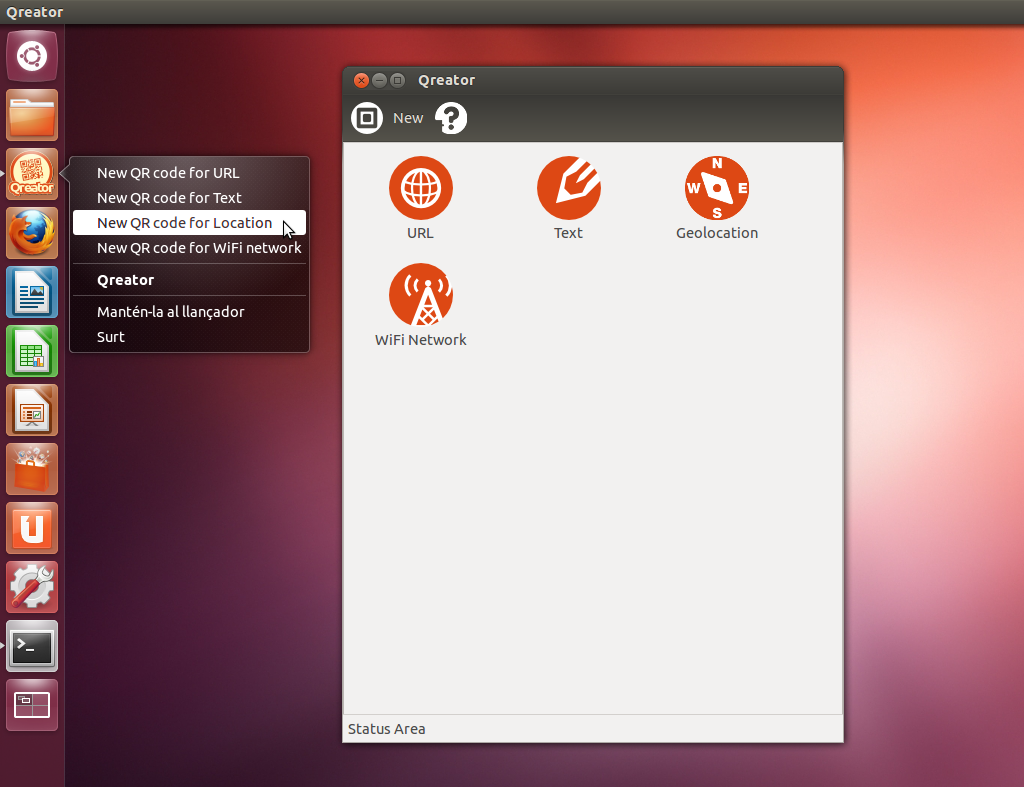This screenshot has width=1024, height=787.
Task: Select the Geolocation QR code type
Action: pos(716,198)
